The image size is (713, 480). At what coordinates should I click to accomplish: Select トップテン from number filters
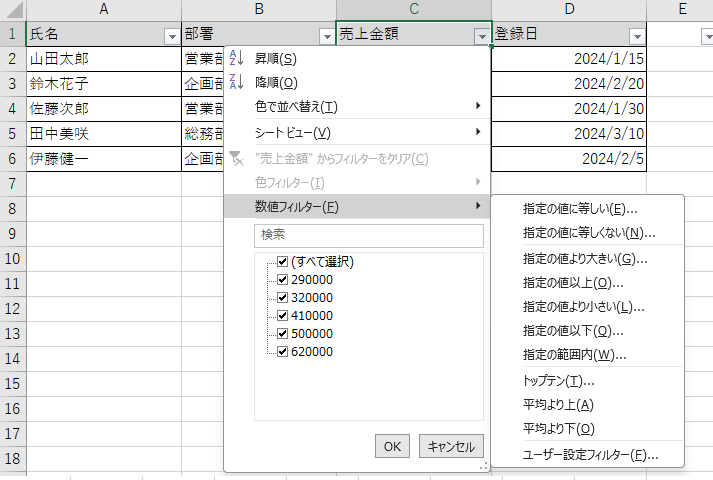tap(558, 381)
